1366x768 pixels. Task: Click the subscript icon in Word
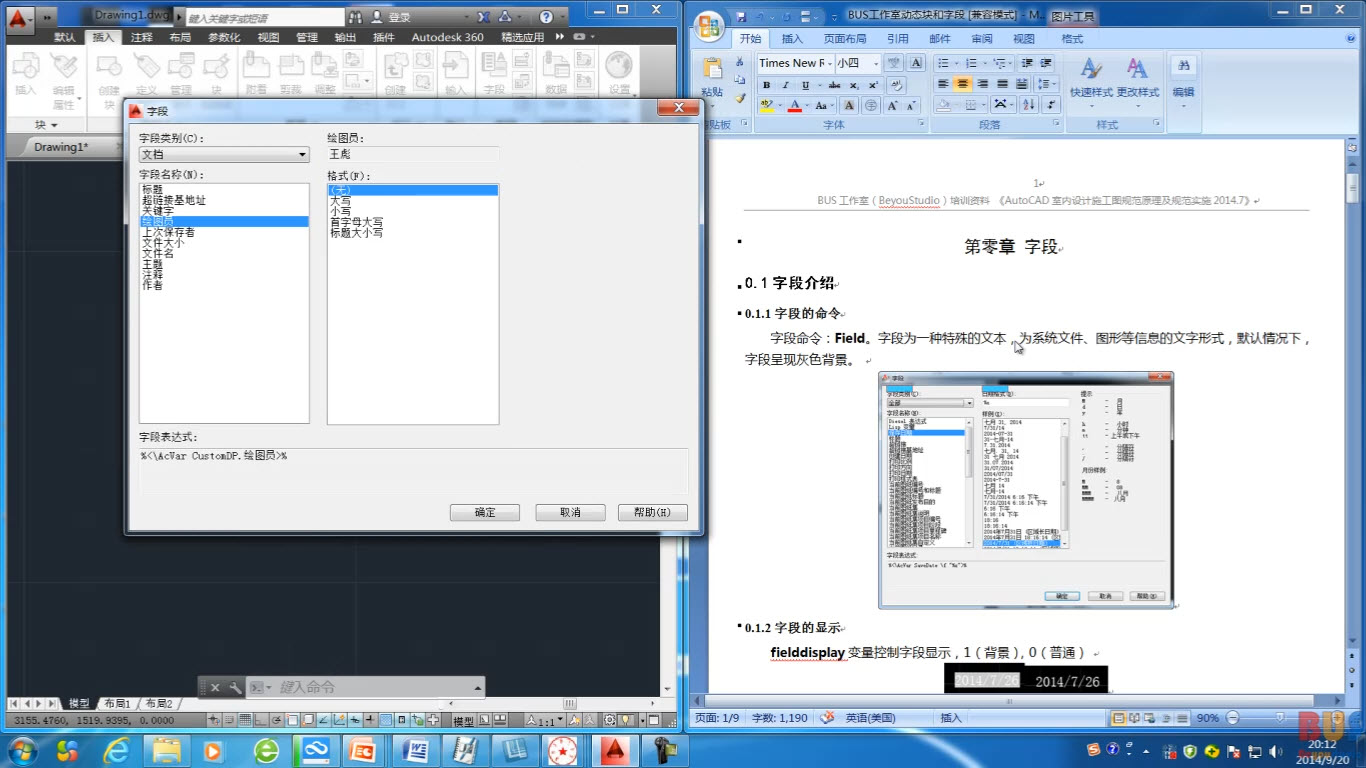coord(855,85)
